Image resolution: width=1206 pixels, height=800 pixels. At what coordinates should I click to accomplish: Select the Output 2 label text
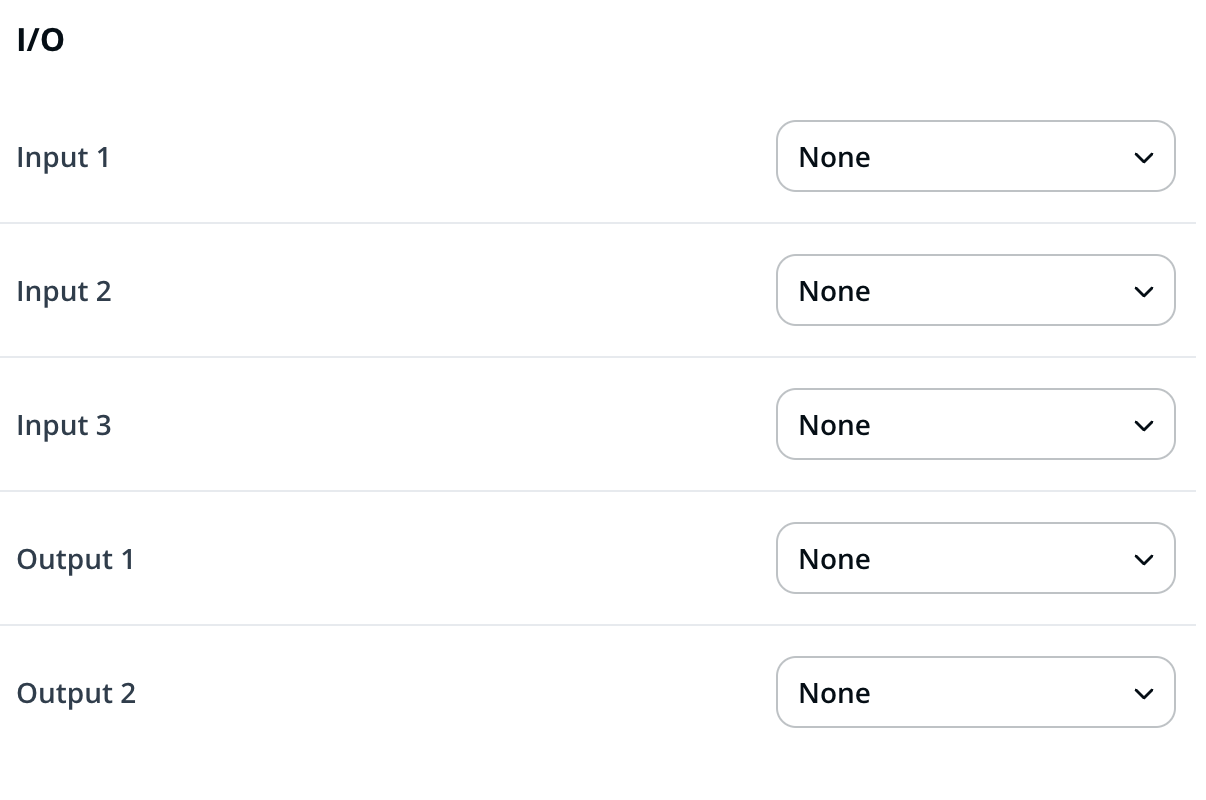point(76,694)
